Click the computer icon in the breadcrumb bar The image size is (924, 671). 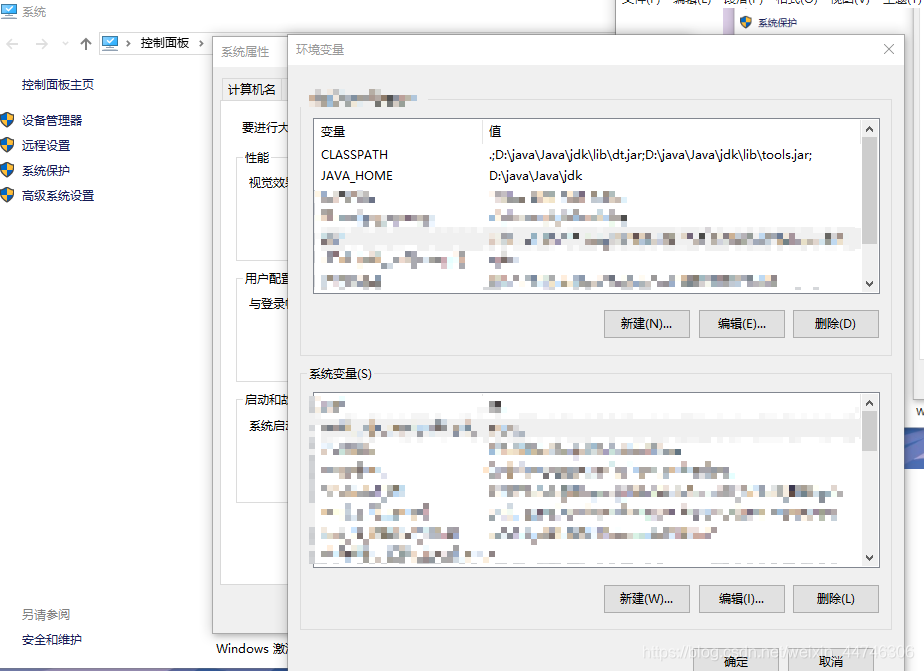(110, 42)
